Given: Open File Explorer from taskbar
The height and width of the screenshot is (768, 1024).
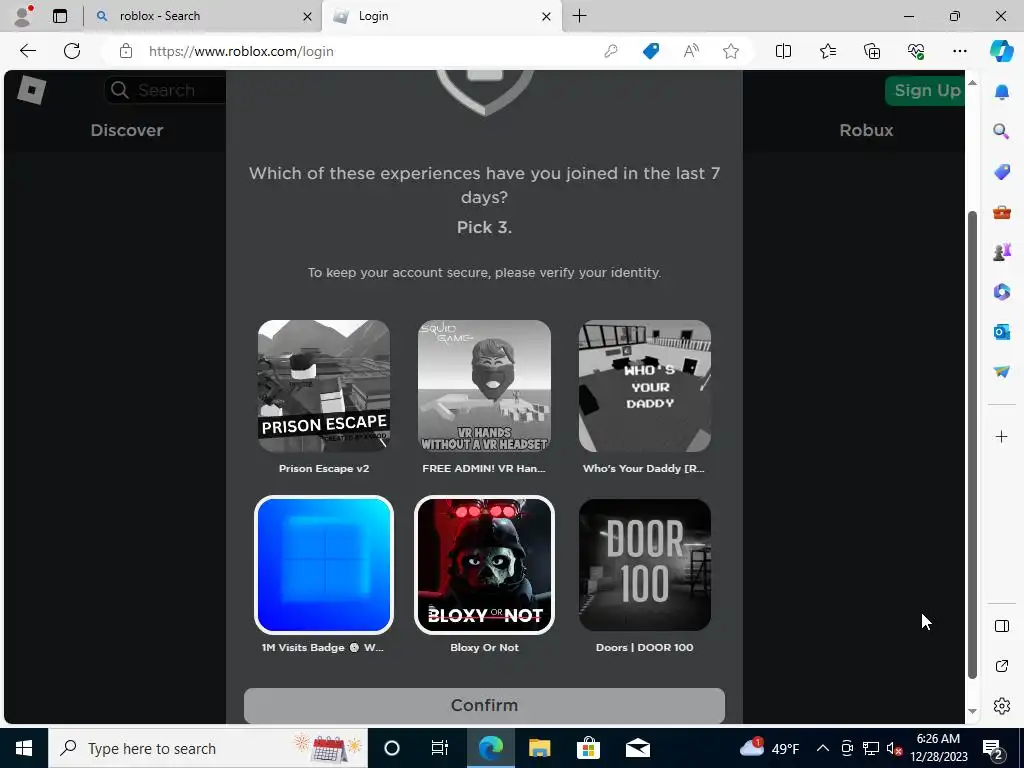Looking at the screenshot, I should 539,748.
